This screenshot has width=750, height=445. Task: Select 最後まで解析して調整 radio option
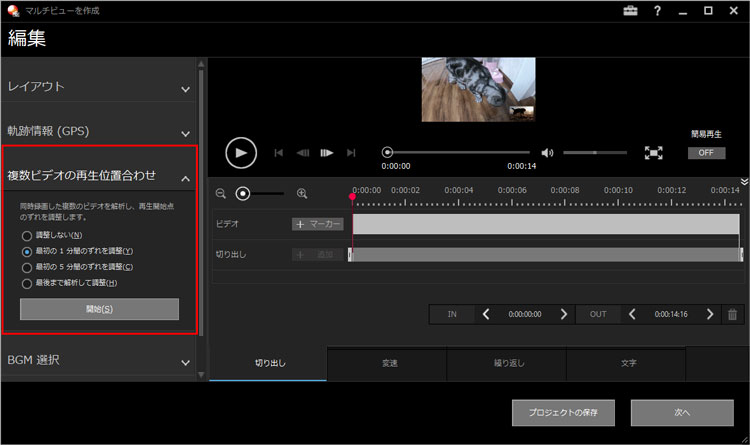pyautogui.click(x=27, y=283)
